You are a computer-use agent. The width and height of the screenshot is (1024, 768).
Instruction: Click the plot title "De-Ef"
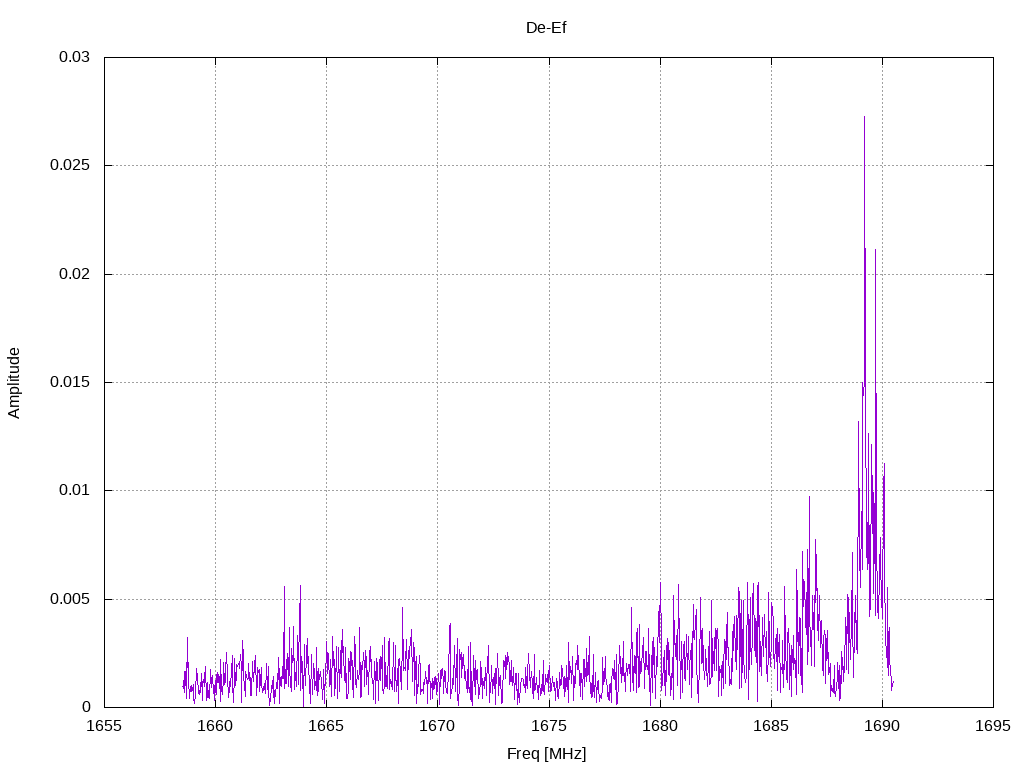pos(546,27)
